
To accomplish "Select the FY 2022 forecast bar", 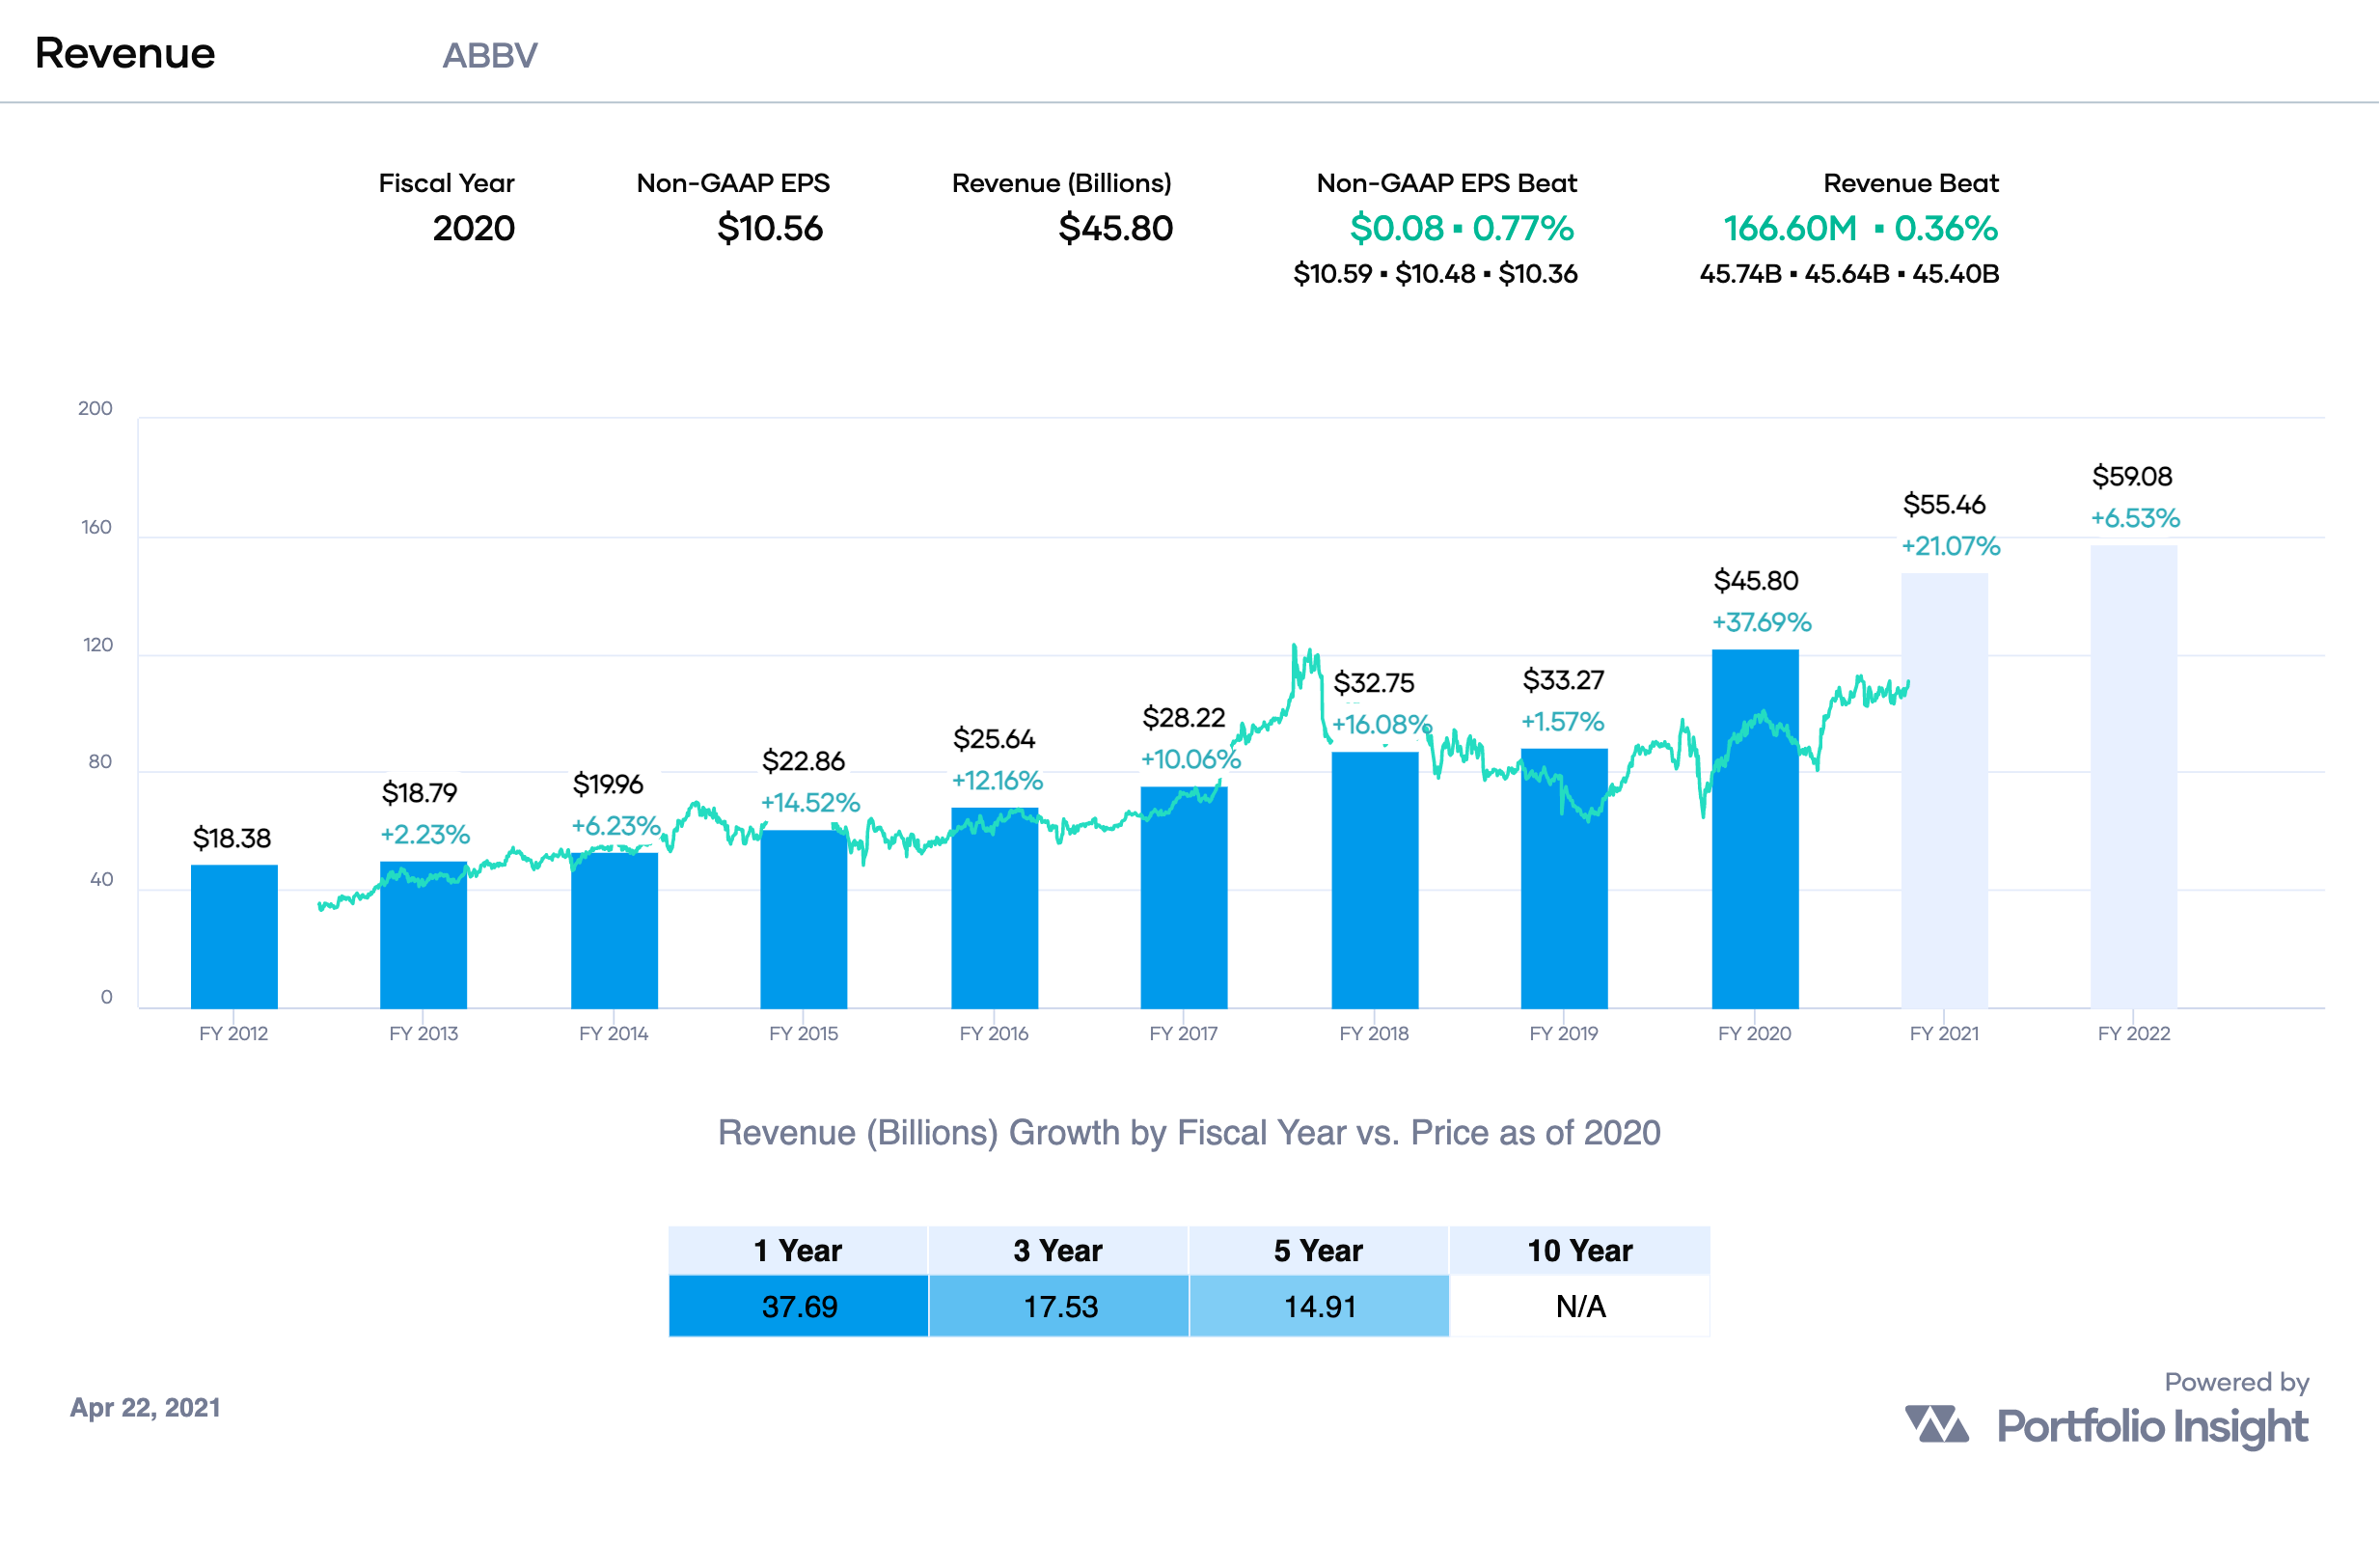I will (x=2133, y=777).
